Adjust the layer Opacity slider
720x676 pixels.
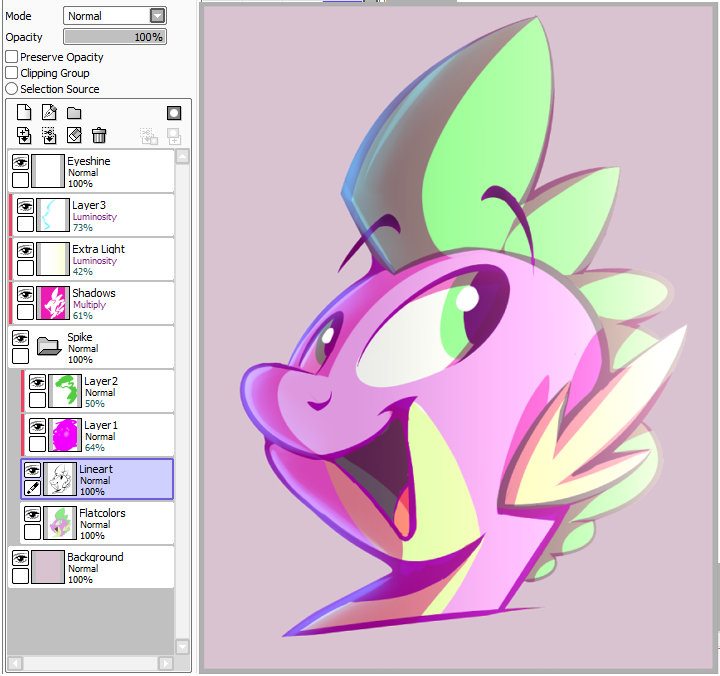(115, 37)
